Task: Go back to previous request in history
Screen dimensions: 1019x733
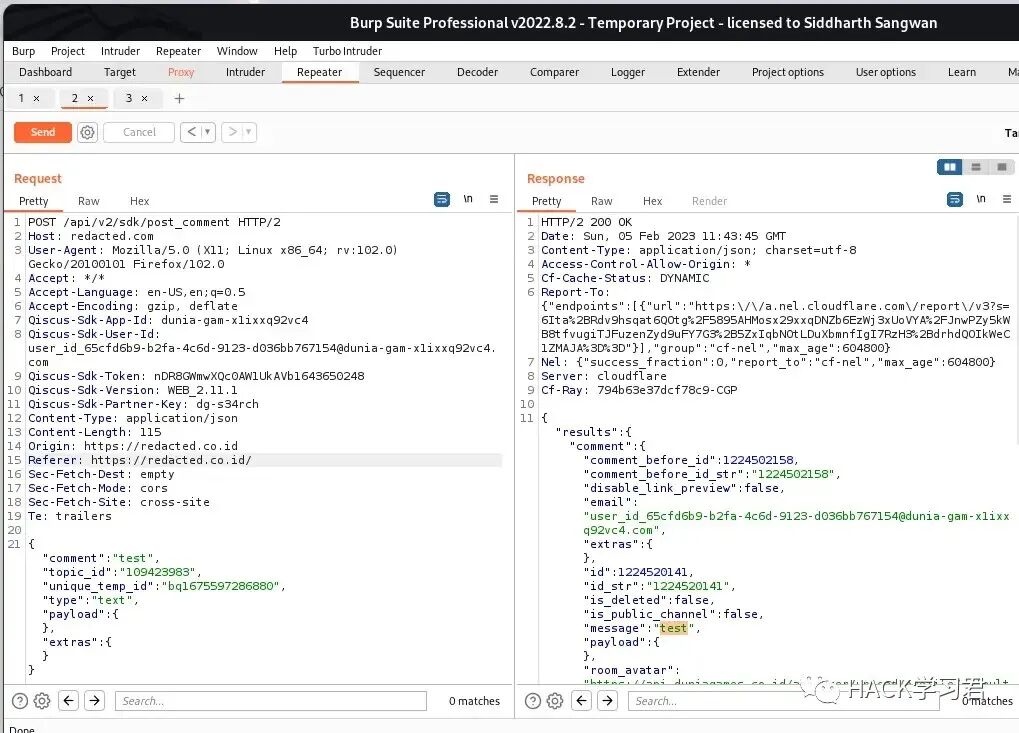Action: [191, 132]
